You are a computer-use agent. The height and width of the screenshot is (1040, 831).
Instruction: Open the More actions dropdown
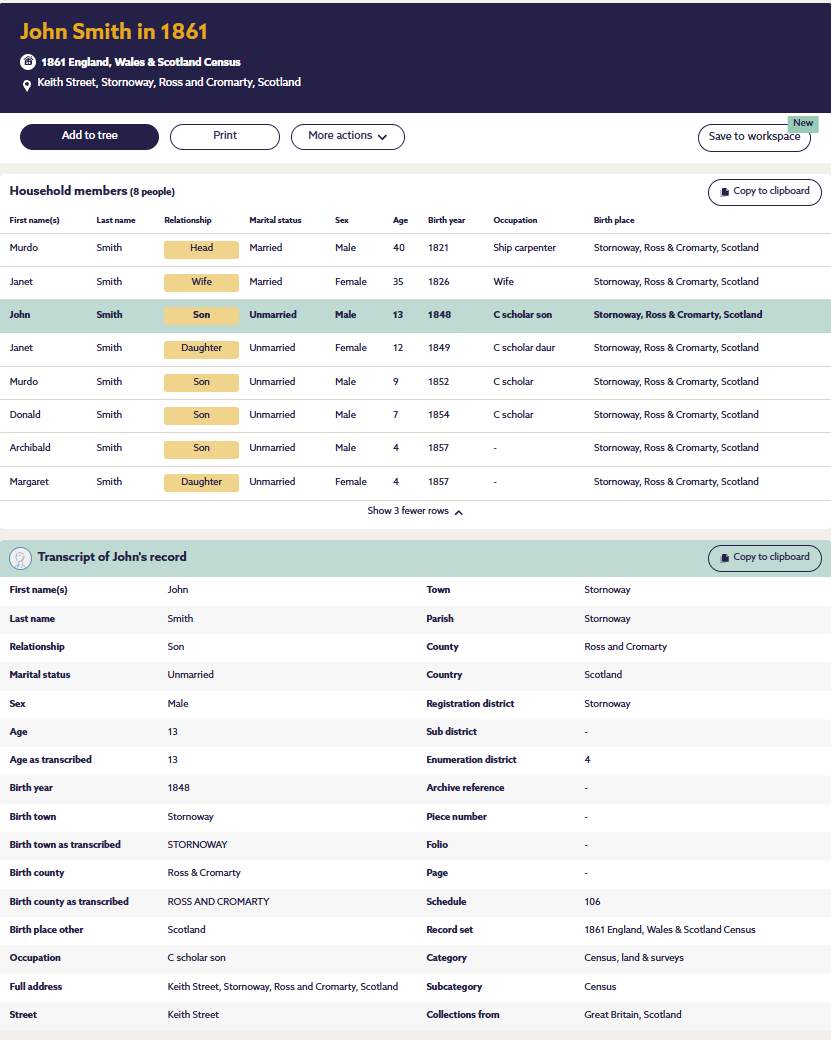point(348,137)
